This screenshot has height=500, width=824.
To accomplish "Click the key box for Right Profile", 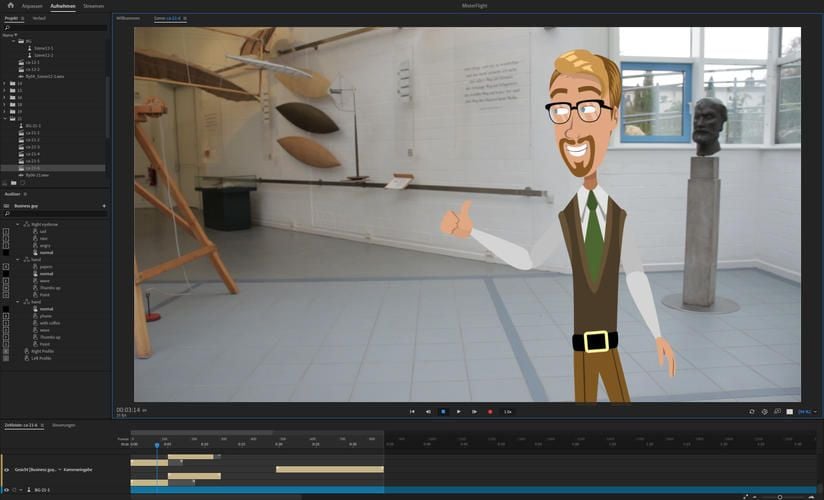I will click(x=6, y=351).
